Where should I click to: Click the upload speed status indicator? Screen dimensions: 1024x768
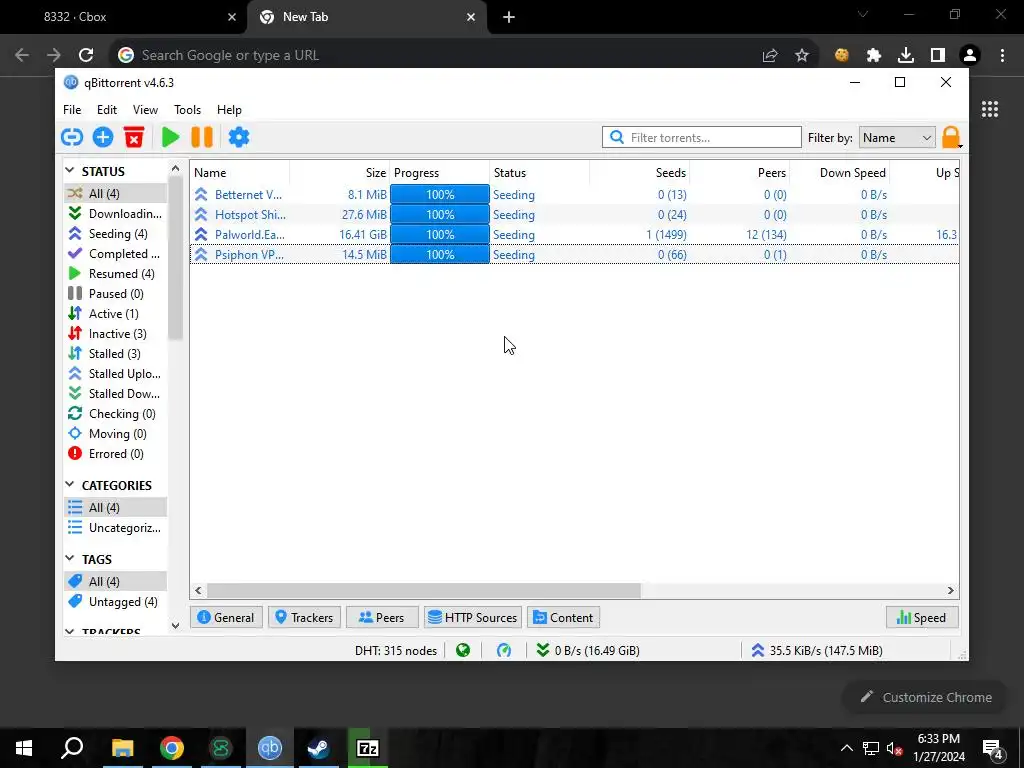pyautogui.click(x=816, y=650)
